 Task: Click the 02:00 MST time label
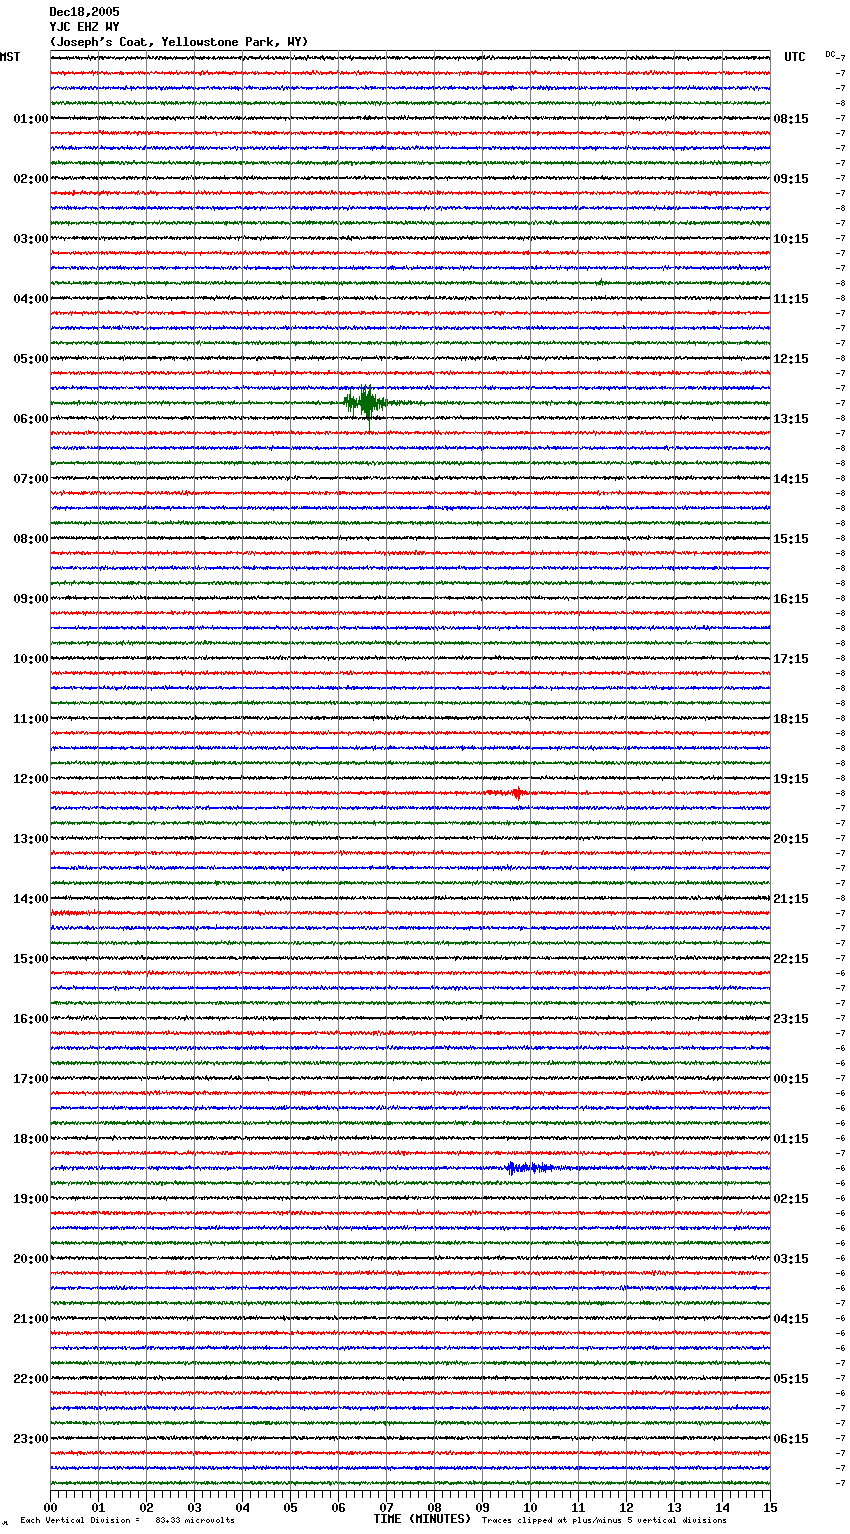click(31, 179)
